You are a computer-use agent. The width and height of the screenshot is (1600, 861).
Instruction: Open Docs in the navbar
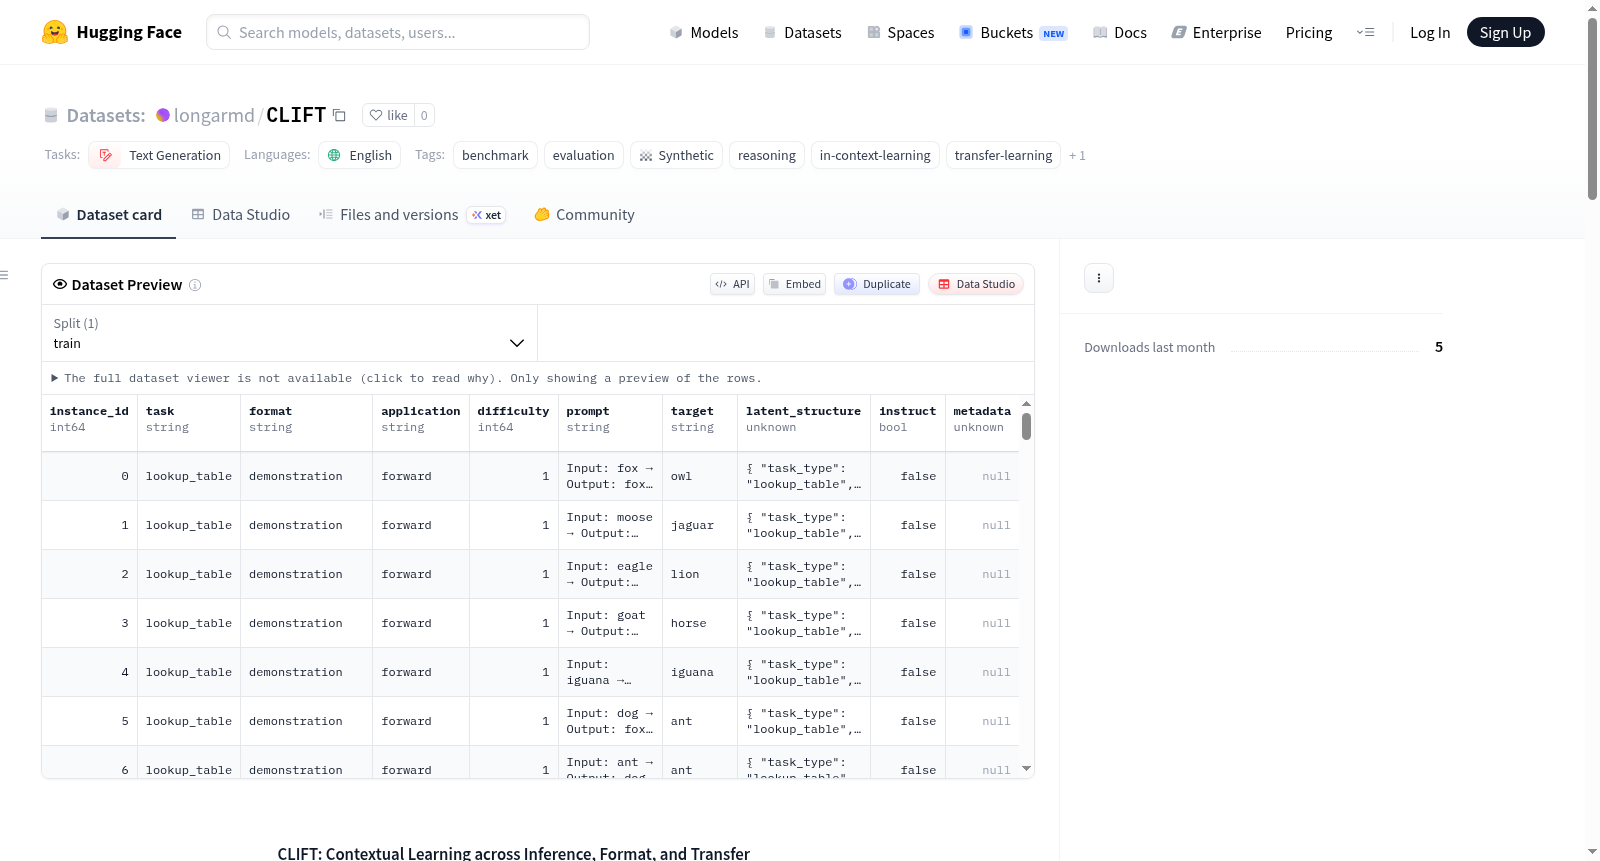pos(1120,32)
